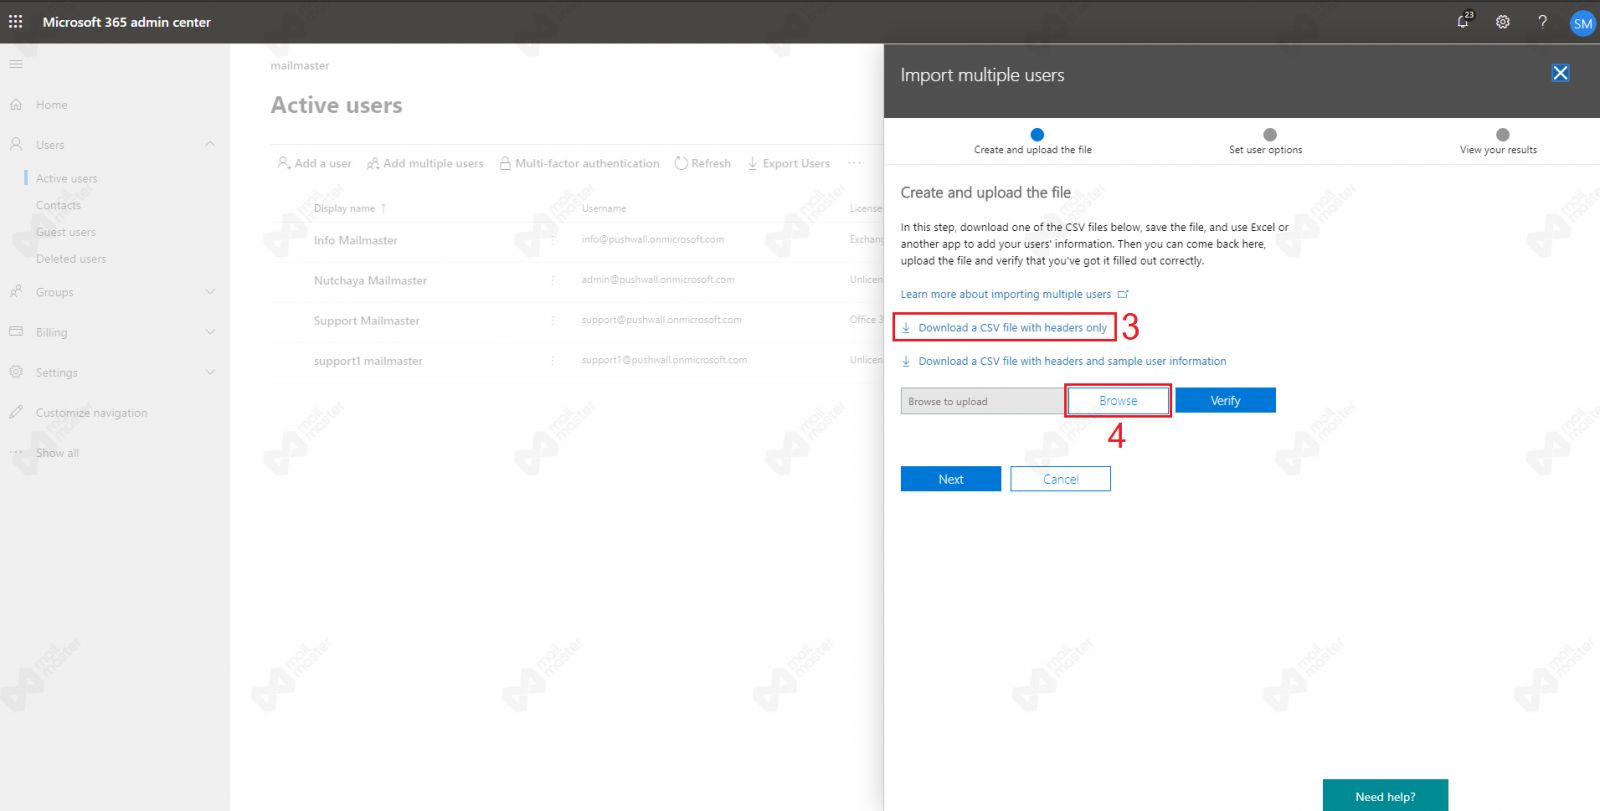1600x811 pixels.
Task: Sort by Display name arrow
Action: pyautogui.click(x=383, y=208)
